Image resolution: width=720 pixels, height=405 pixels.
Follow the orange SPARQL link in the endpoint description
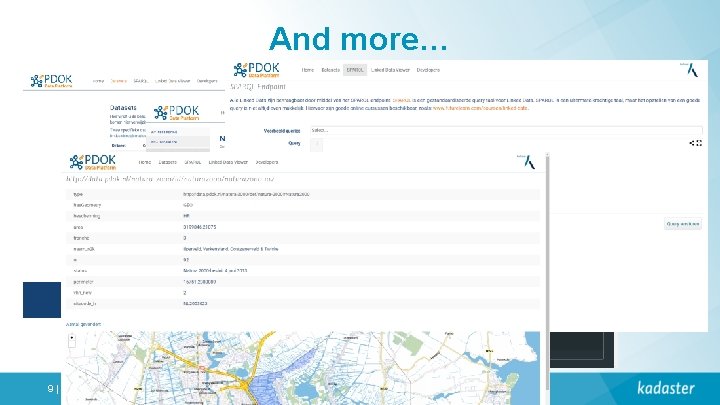click(x=401, y=100)
